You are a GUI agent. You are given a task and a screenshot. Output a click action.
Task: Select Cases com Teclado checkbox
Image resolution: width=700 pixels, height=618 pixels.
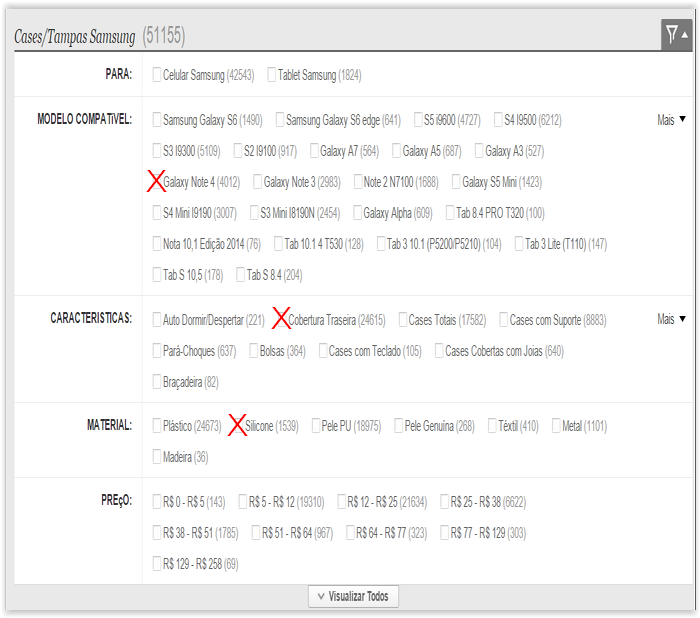click(x=323, y=351)
